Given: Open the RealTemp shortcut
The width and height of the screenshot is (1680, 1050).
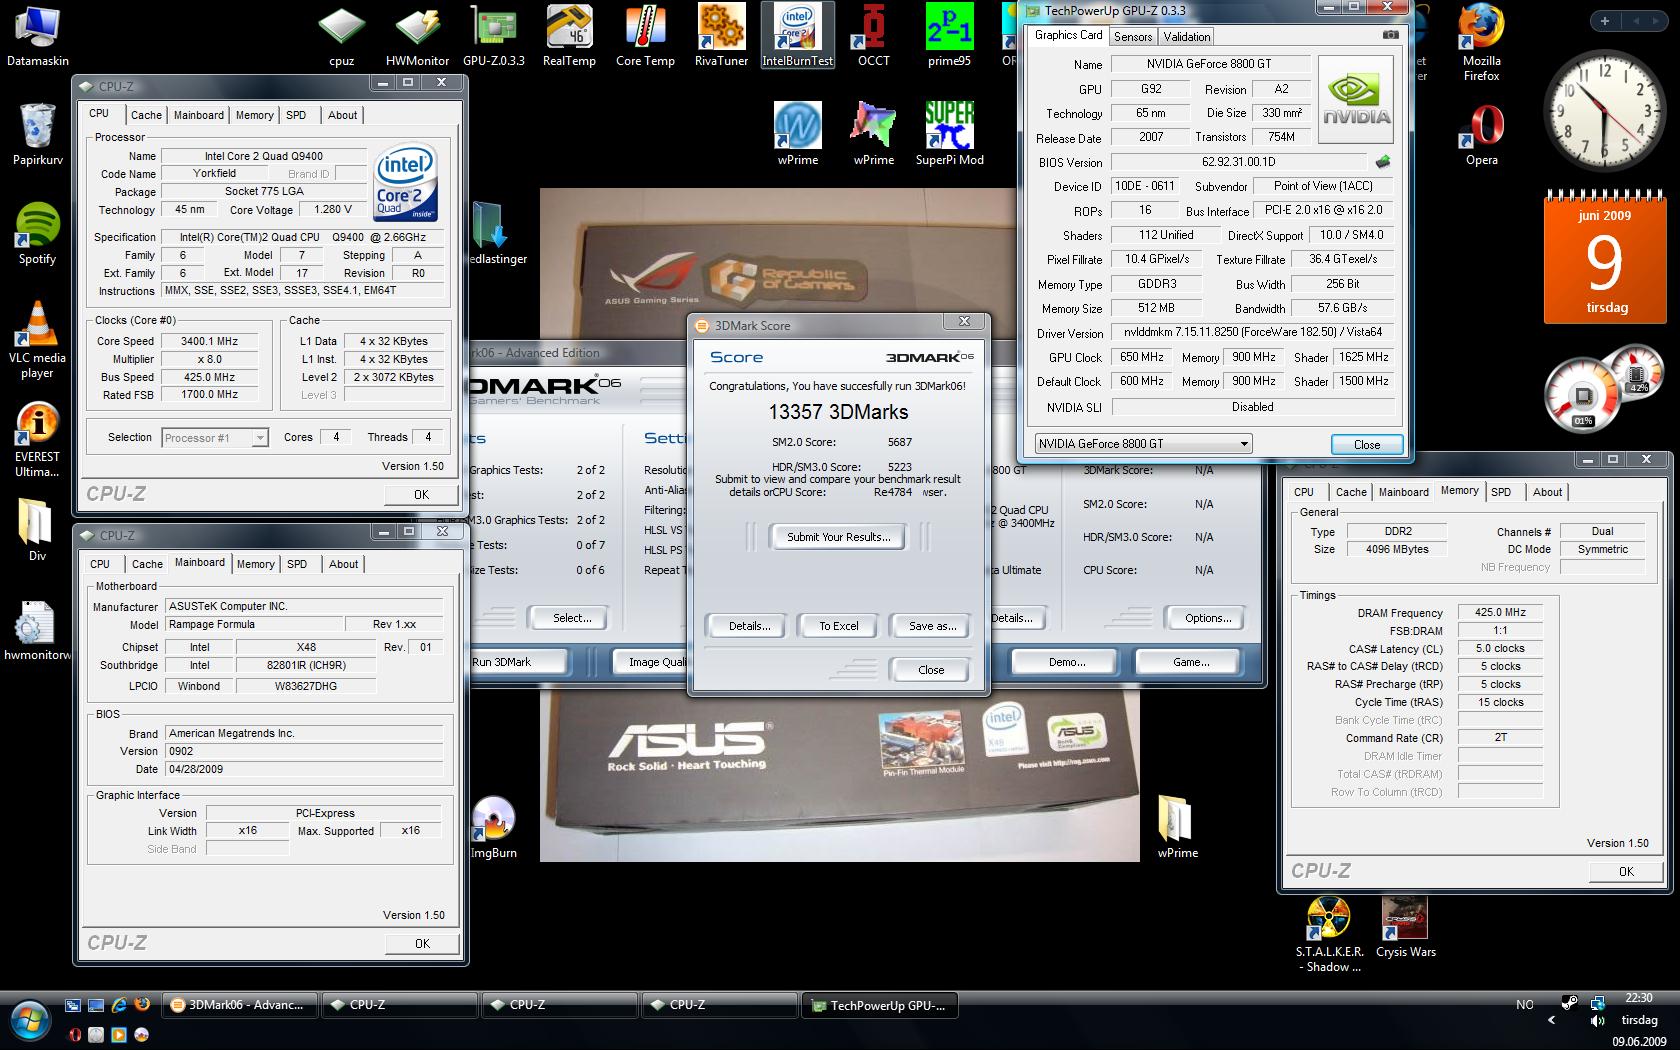Looking at the screenshot, I should [x=569, y=36].
